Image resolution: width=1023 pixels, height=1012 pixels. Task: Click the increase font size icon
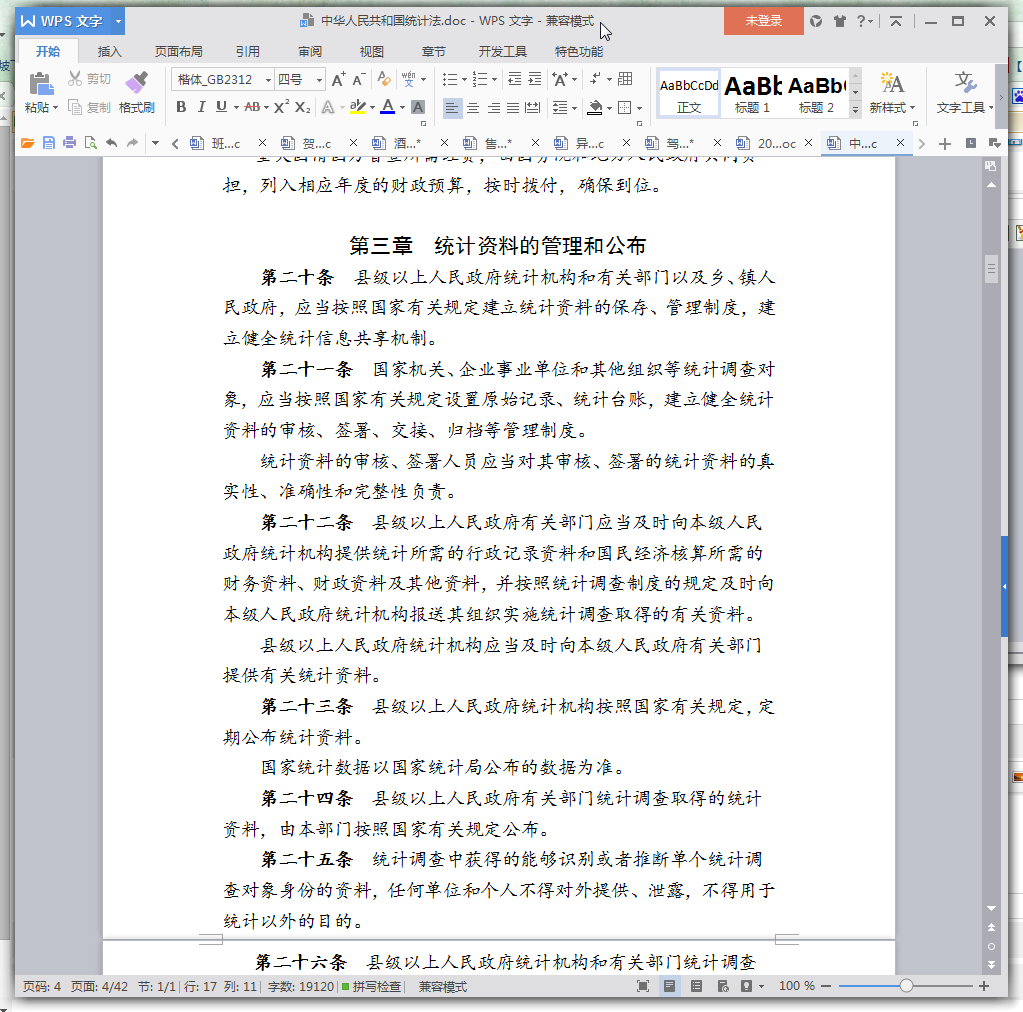point(338,79)
